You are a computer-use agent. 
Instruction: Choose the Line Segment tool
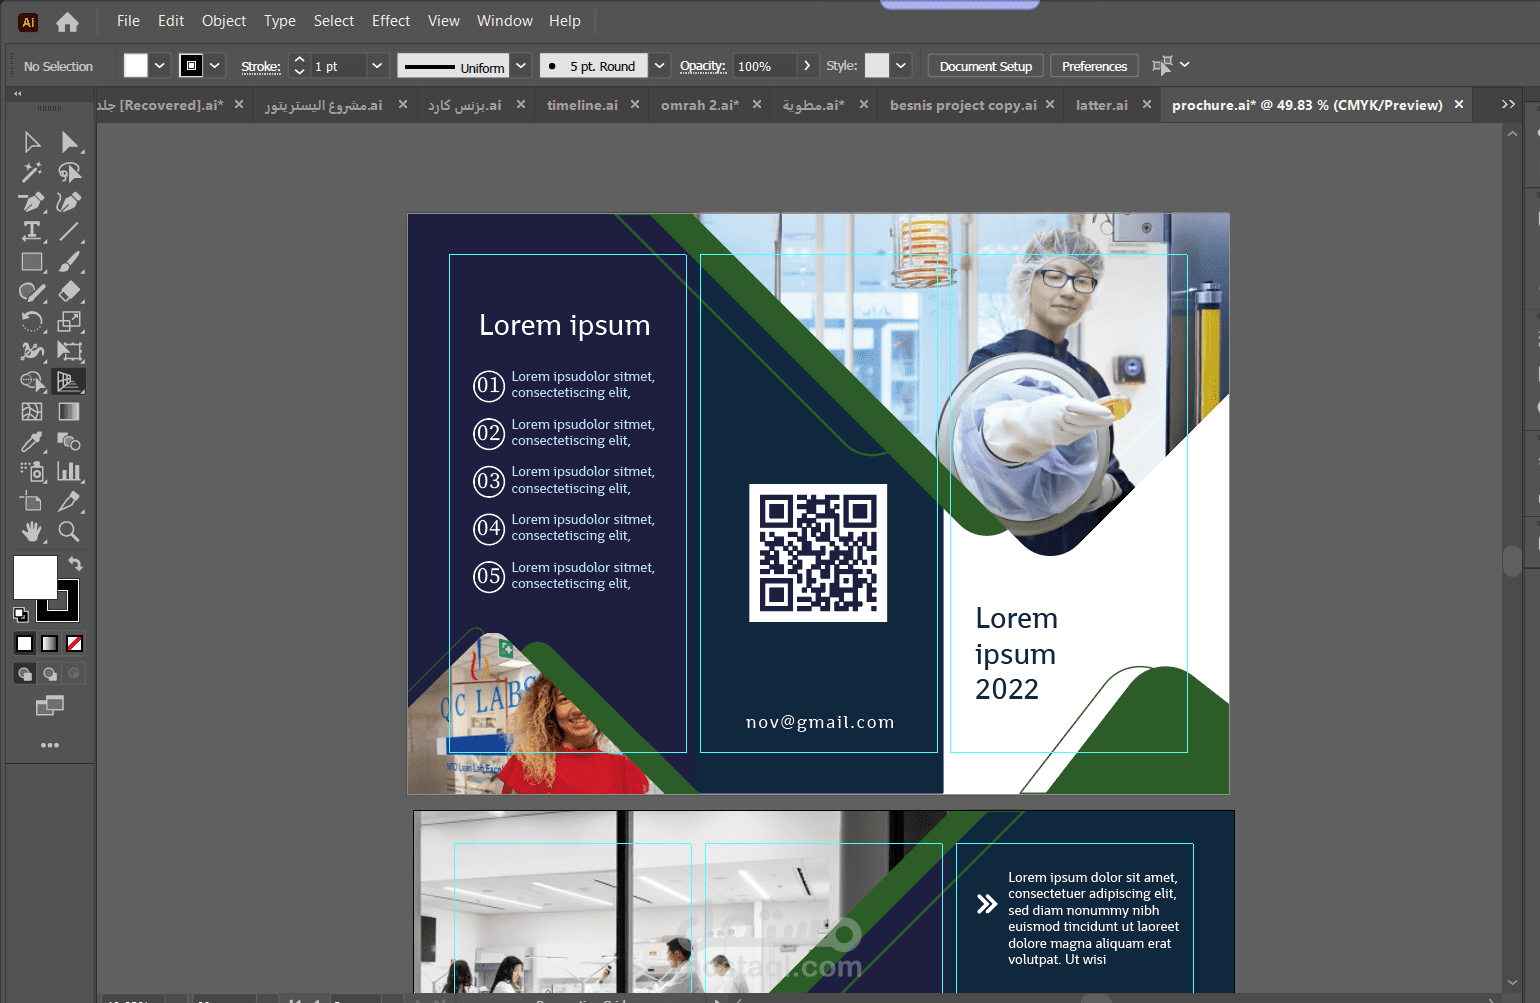click(69, 232)
